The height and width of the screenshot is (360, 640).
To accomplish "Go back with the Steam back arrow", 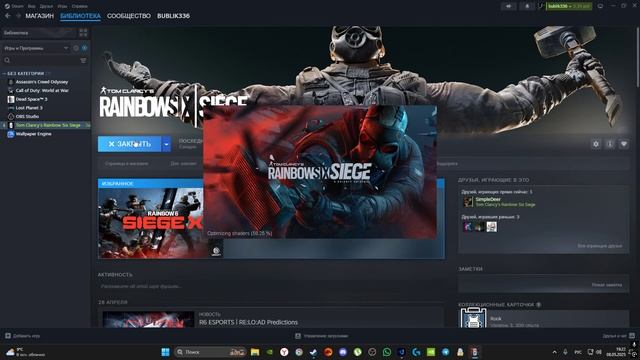I will 8,16.
